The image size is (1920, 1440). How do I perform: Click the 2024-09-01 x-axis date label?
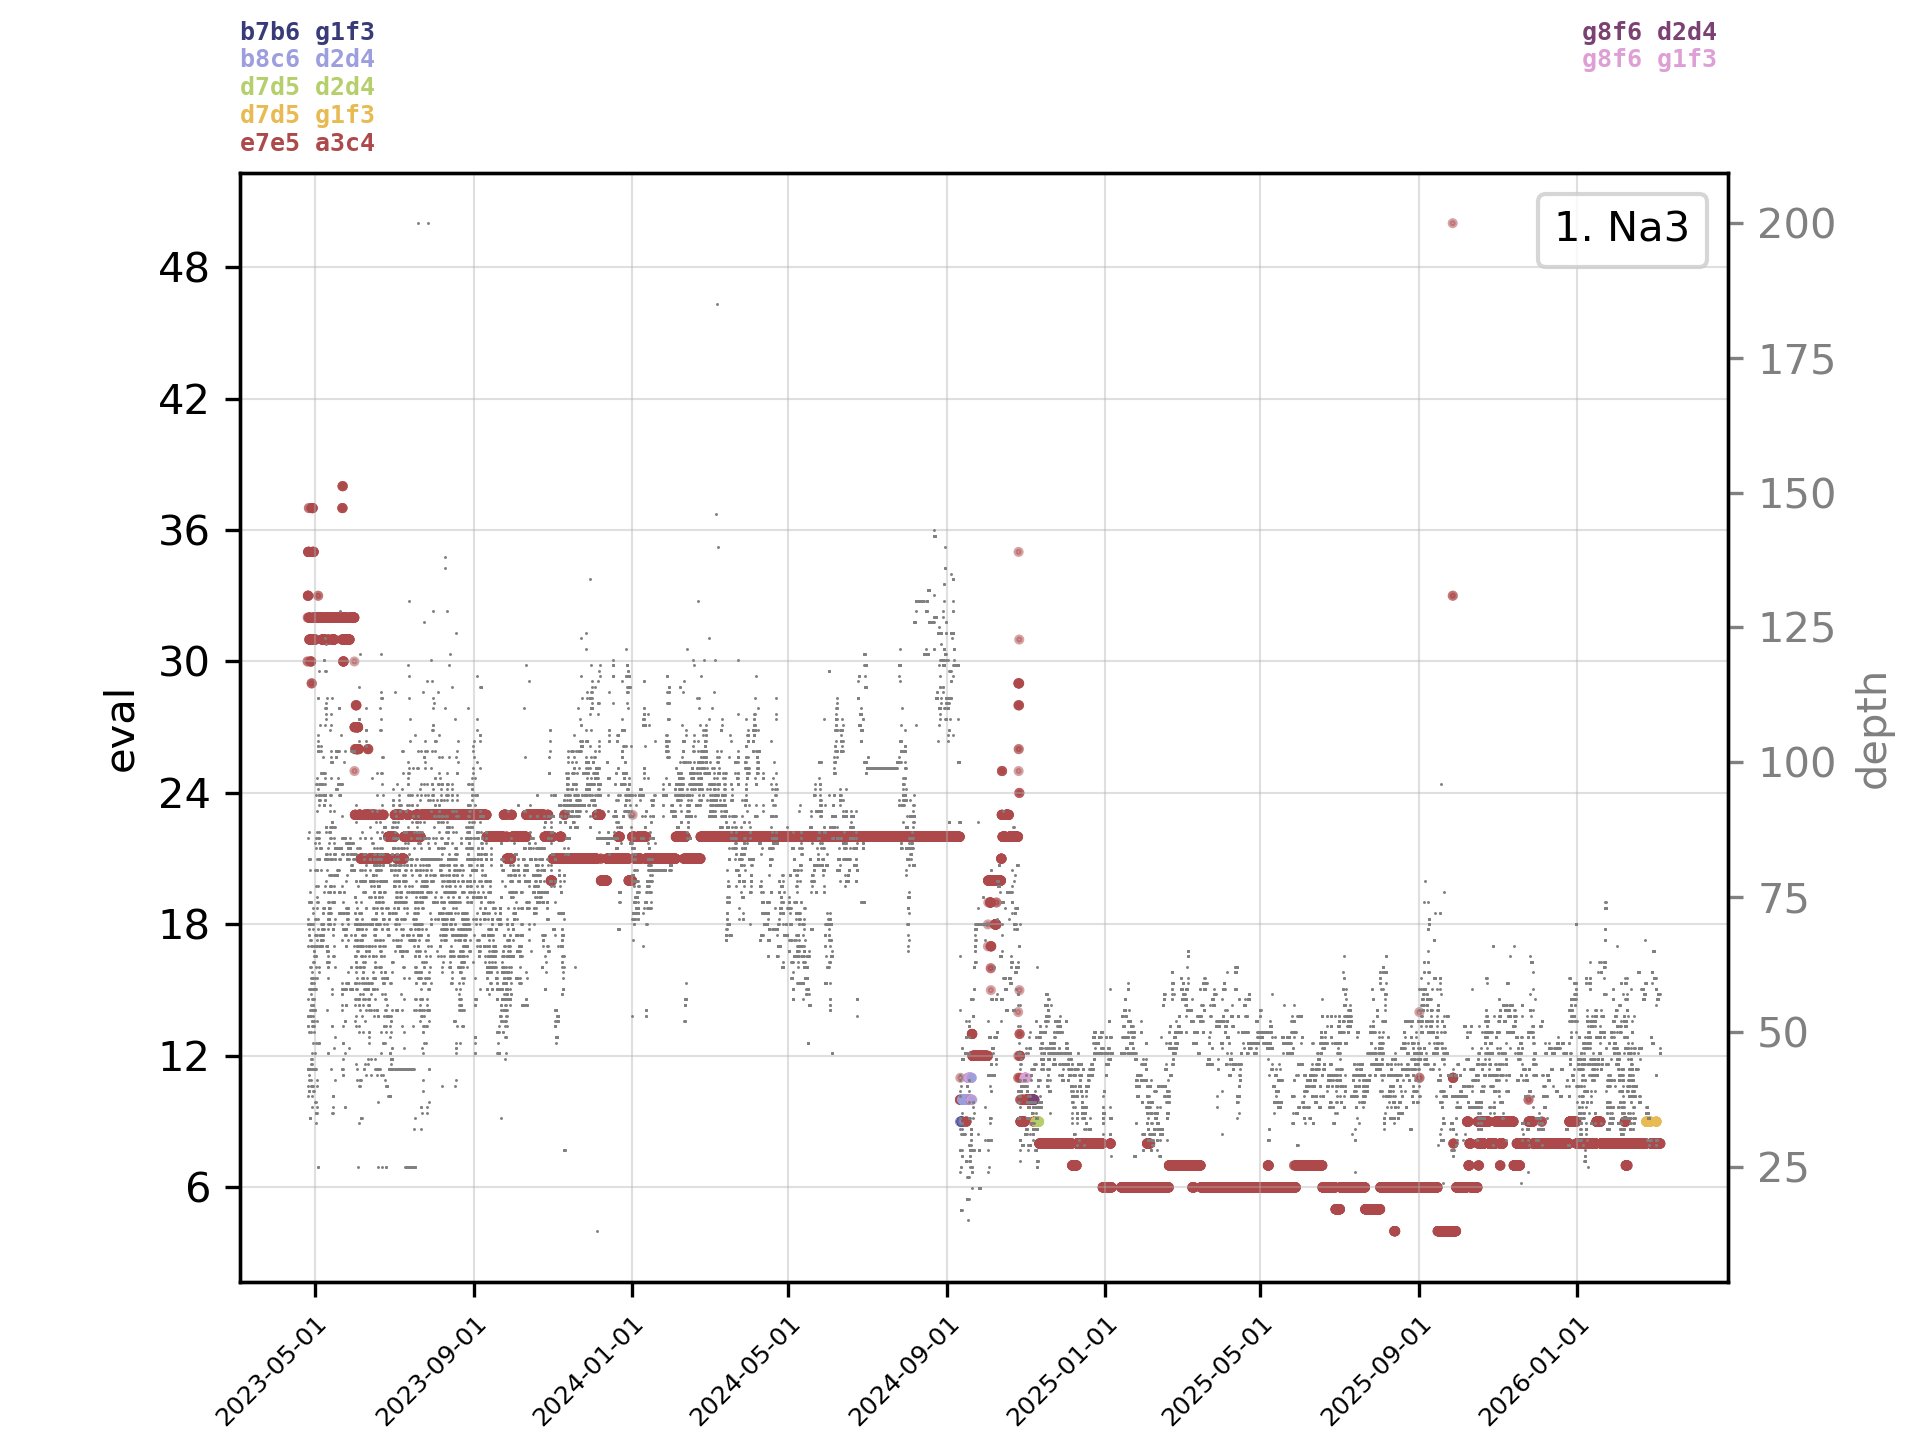902,1372
